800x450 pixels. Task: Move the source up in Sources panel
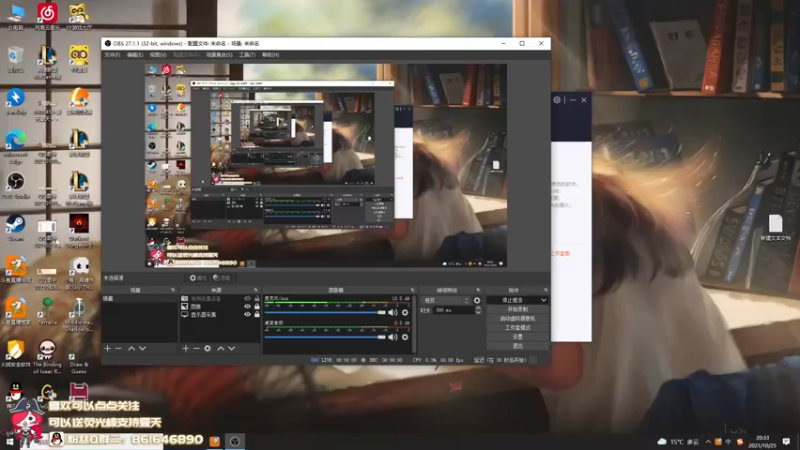(x=221, y=348)
